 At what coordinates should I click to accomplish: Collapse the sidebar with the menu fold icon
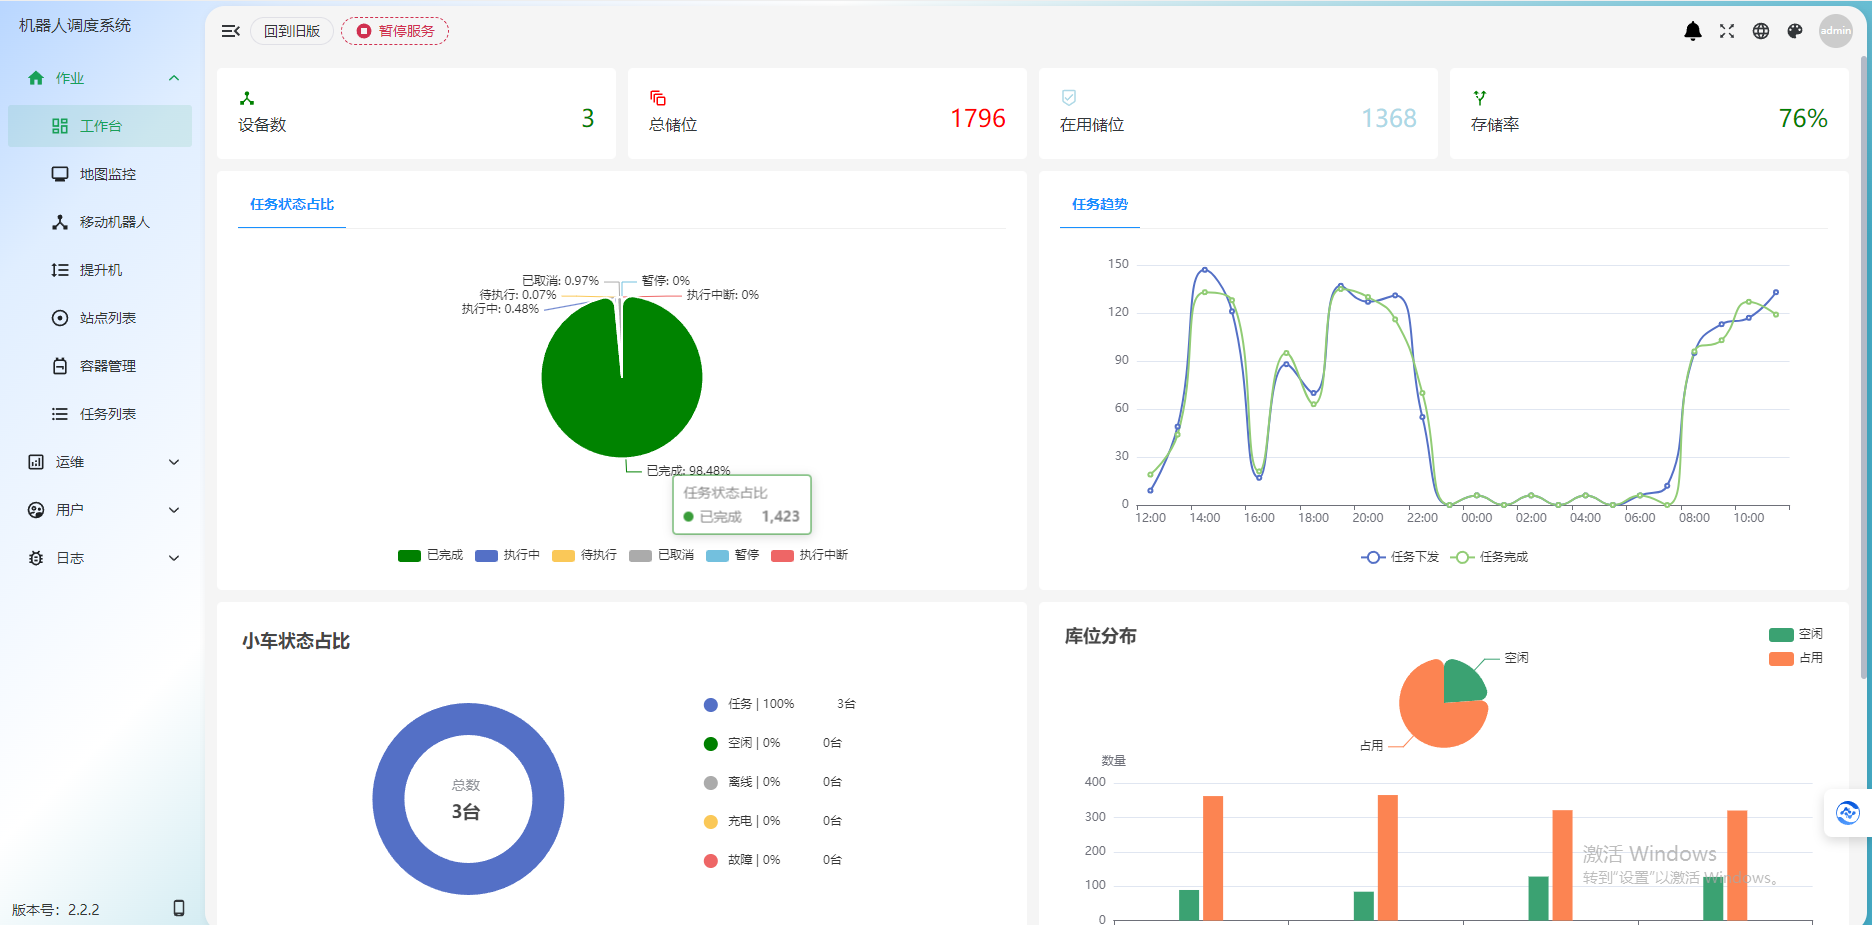point(230,31)
